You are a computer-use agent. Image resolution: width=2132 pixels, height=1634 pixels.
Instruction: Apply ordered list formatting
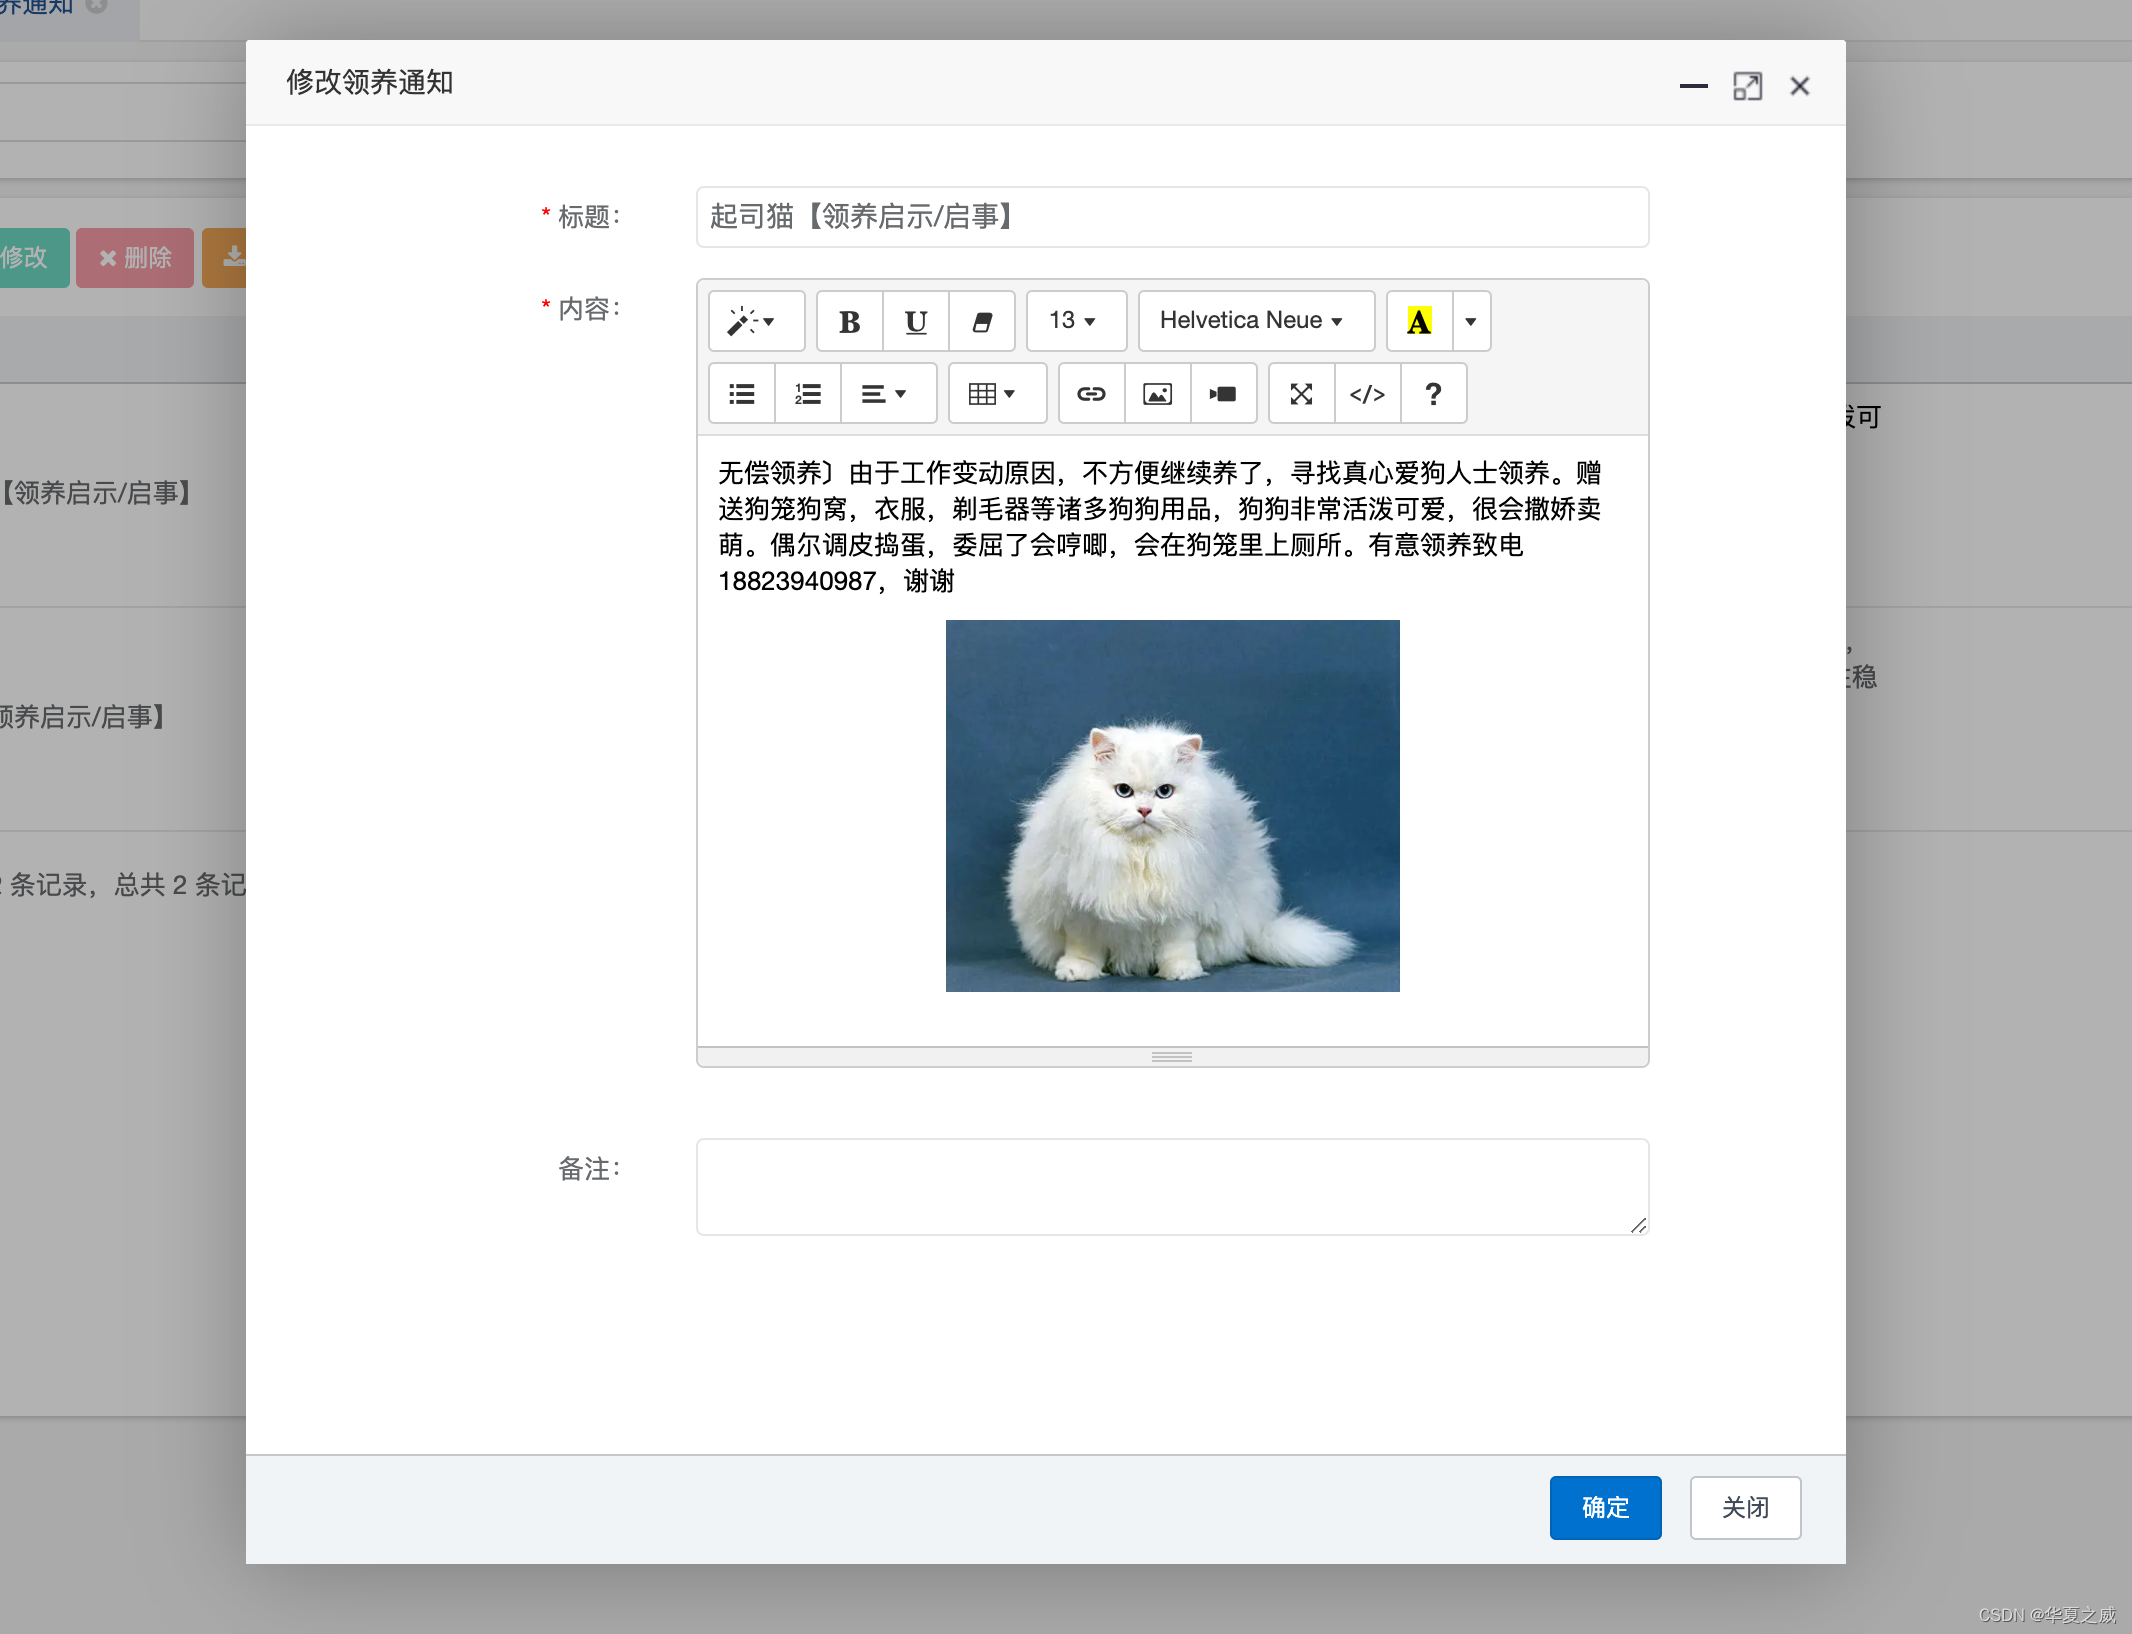coord(807,393)
